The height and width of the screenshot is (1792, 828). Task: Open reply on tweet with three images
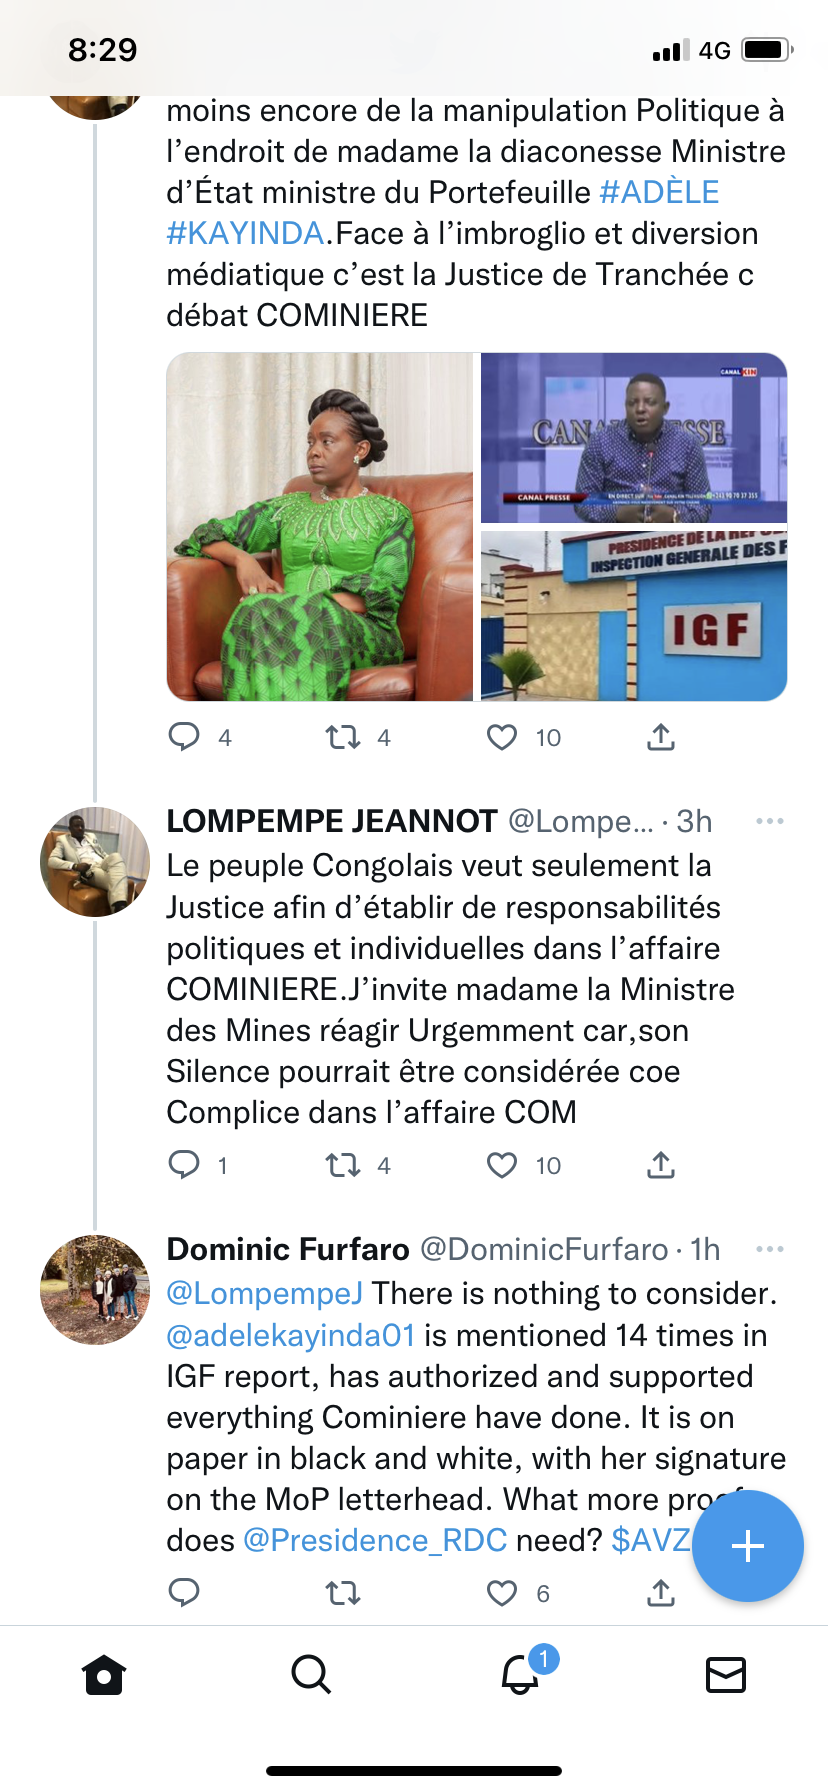click(x=184, y=737)
